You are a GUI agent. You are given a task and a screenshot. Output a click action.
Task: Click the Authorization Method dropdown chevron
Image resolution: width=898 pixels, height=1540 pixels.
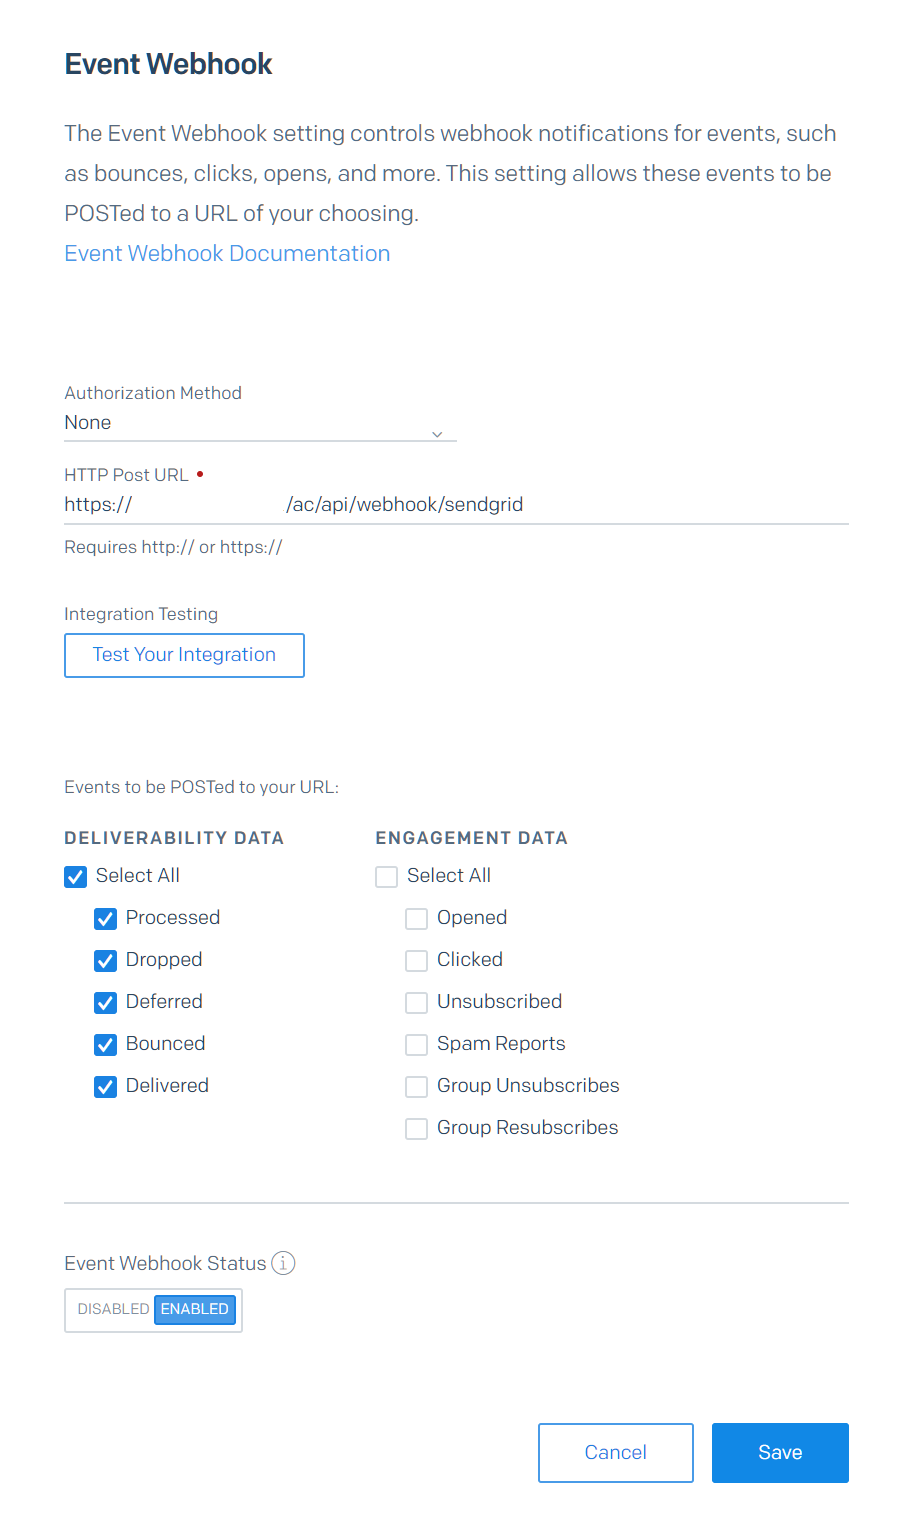437,434
